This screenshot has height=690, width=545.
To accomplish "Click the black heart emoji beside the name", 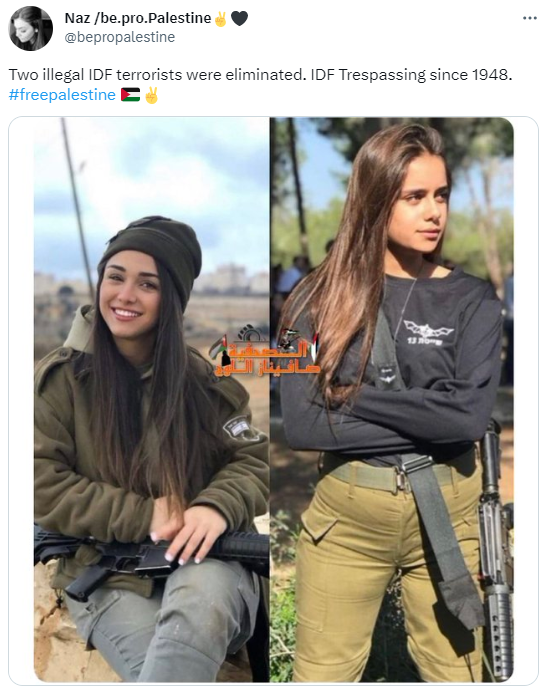I will coord(239,18).
